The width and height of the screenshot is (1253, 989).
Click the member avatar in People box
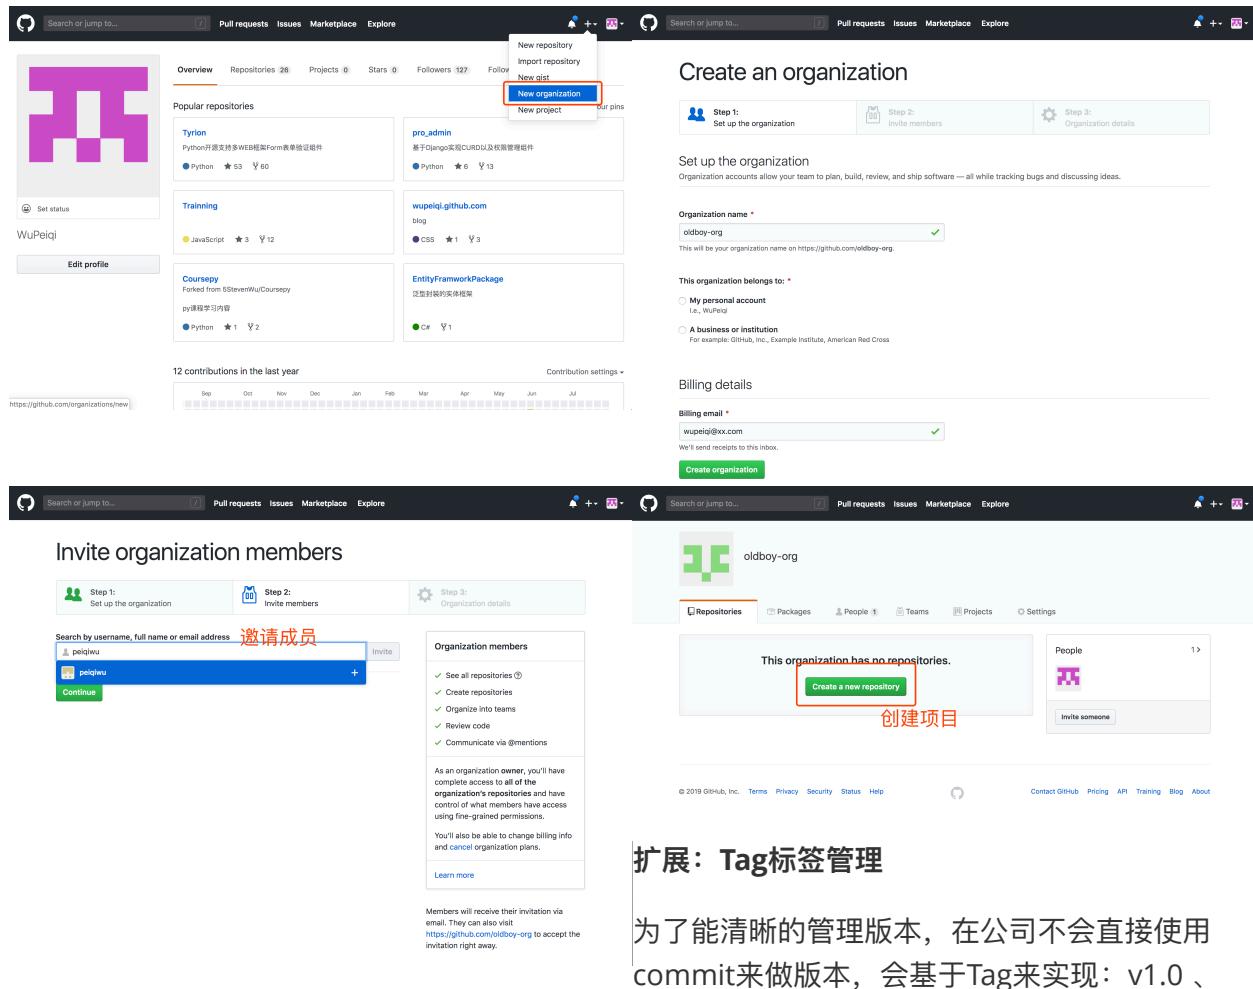(1068, 677)
